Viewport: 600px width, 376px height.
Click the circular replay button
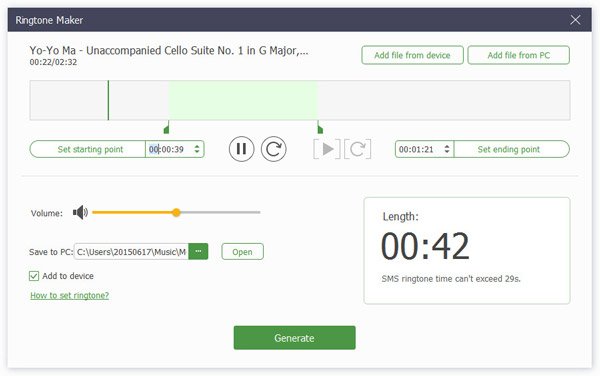(274, 149)
